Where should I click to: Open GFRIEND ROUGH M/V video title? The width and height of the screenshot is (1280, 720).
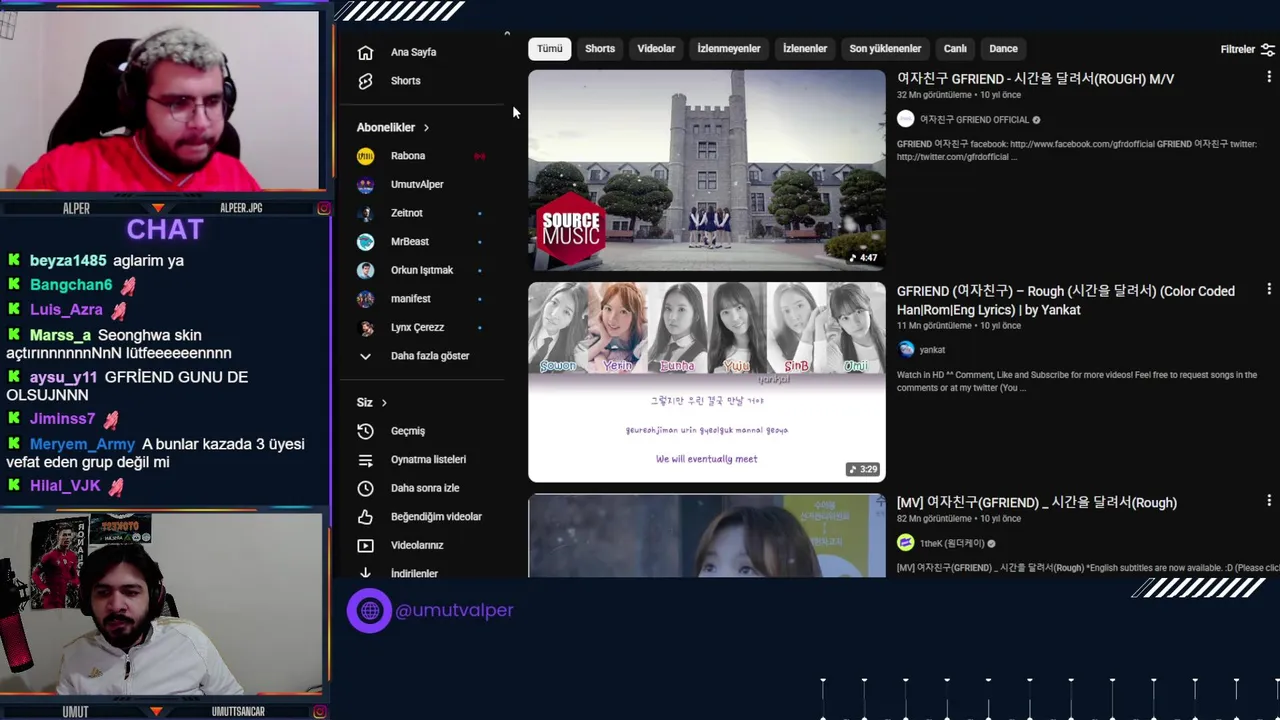point(1035,79)
